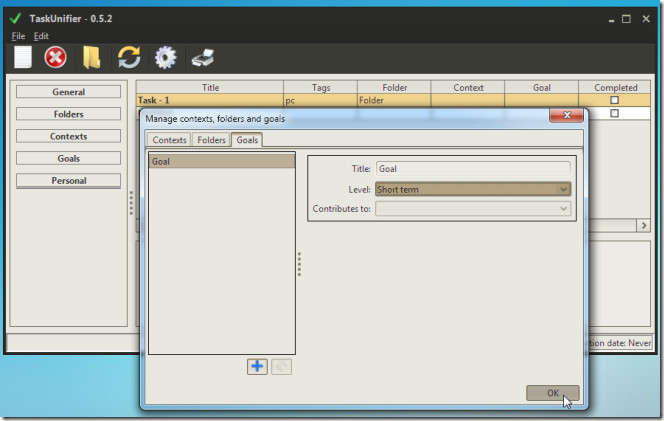Viewport: 664px width, 421px height.
Task: Click the Context column header
Action: click(x=468, y=88)
